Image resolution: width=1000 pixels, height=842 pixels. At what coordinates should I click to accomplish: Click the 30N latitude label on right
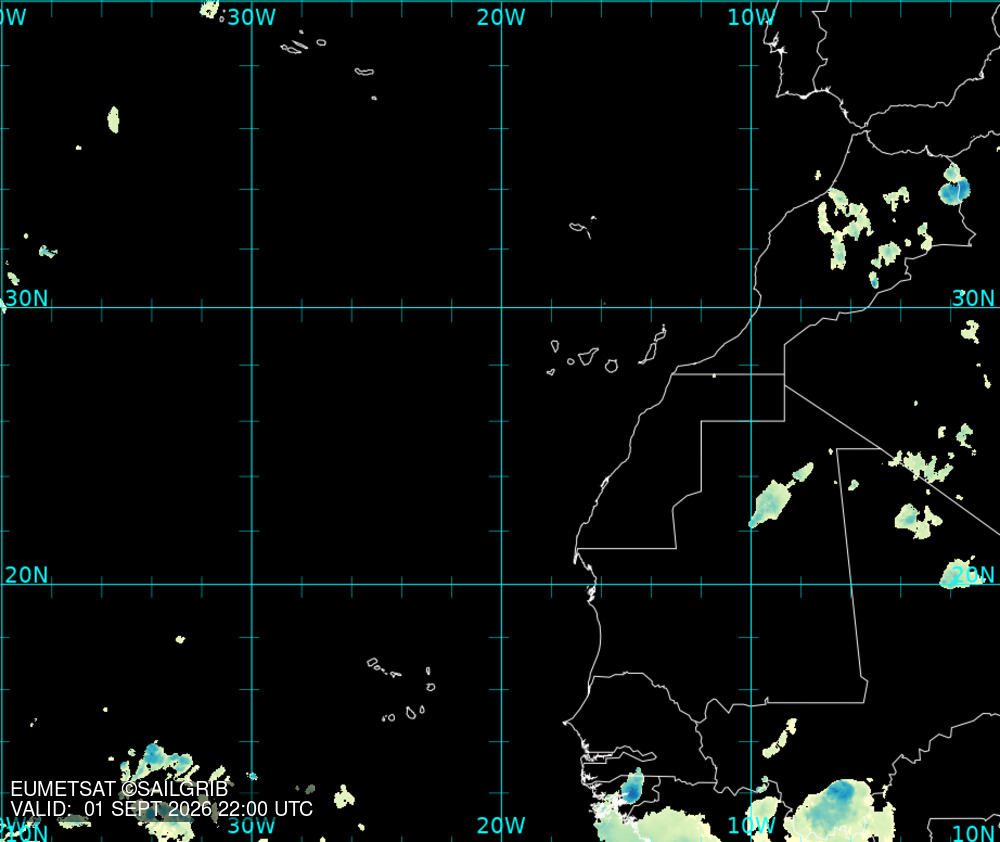(973, 298)
